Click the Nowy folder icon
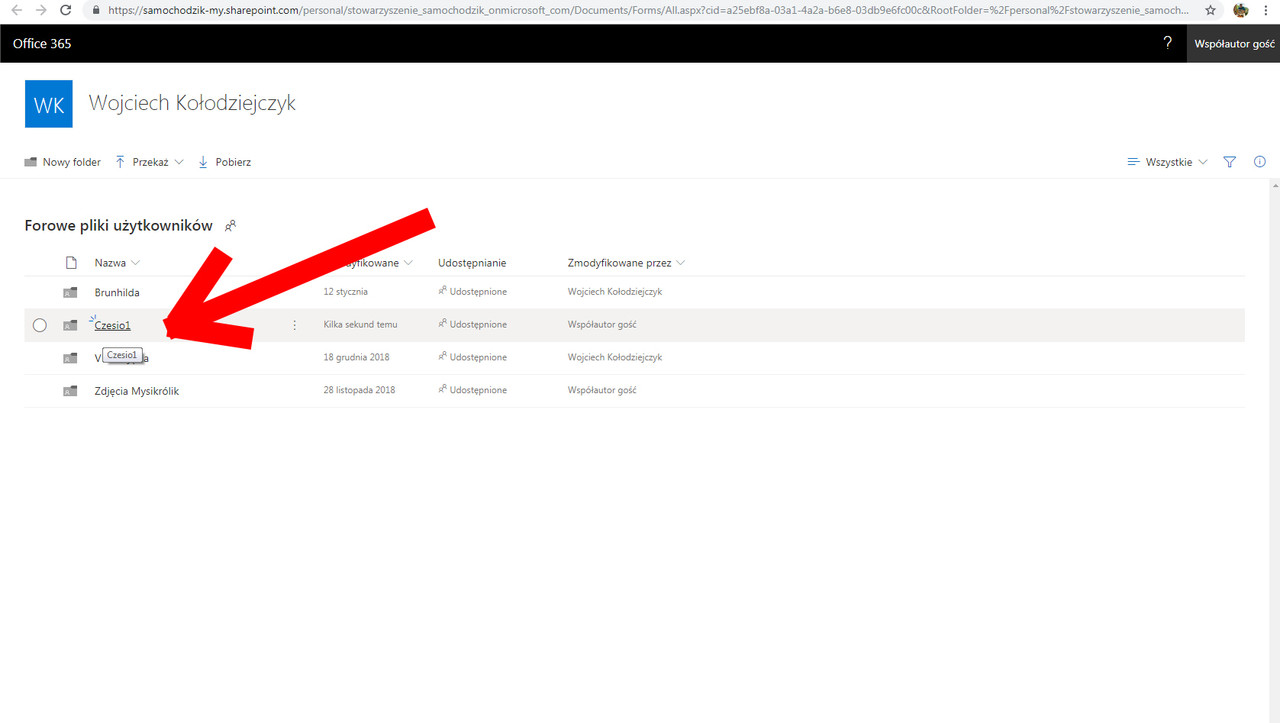 point(30,161)
